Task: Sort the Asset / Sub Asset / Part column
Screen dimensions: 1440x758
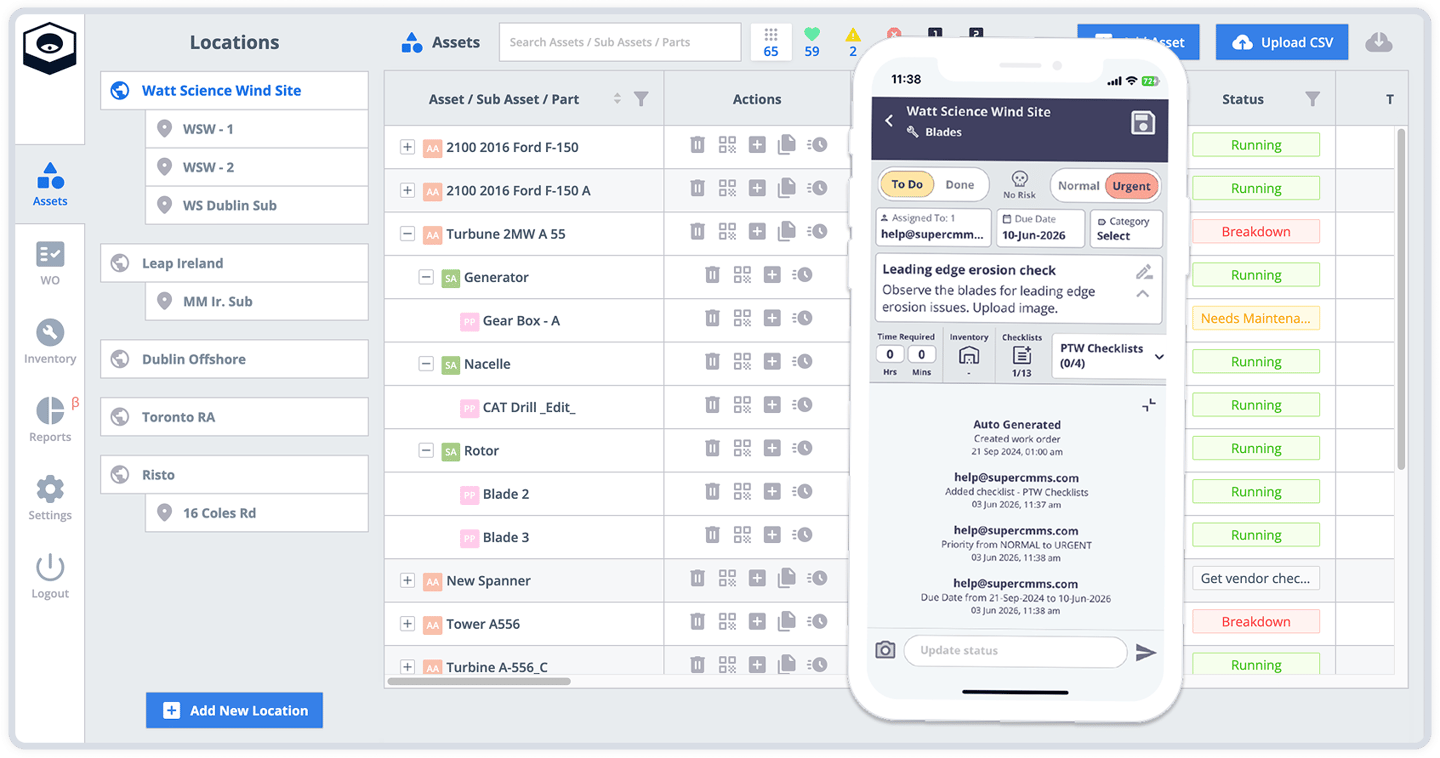Action: 617,99
